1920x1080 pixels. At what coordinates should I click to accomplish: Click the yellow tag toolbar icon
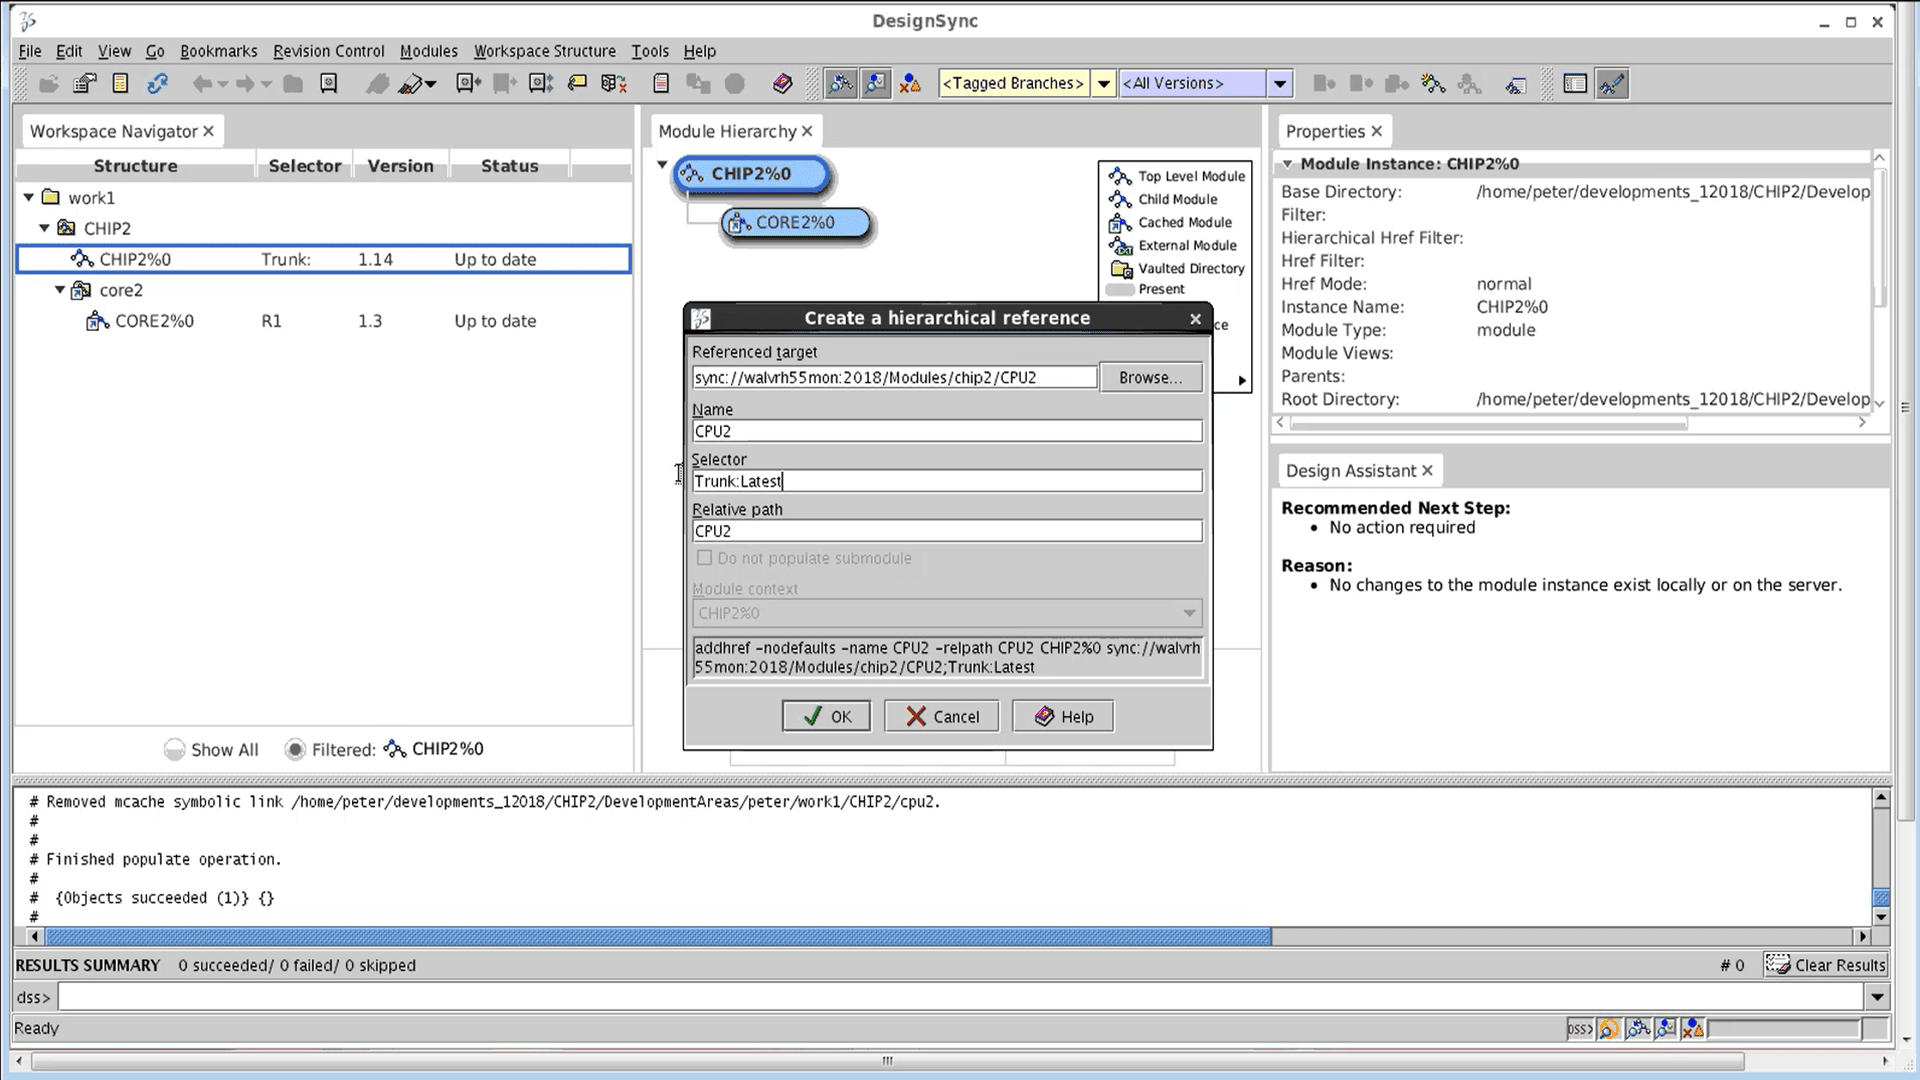577,84
